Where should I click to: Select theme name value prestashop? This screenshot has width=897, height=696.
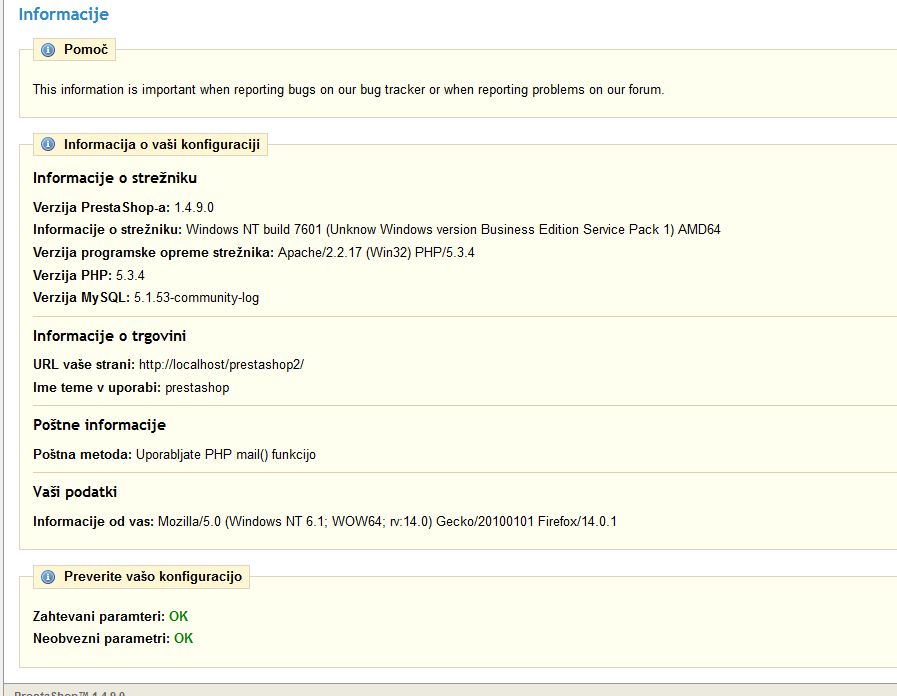click(197, 388)
